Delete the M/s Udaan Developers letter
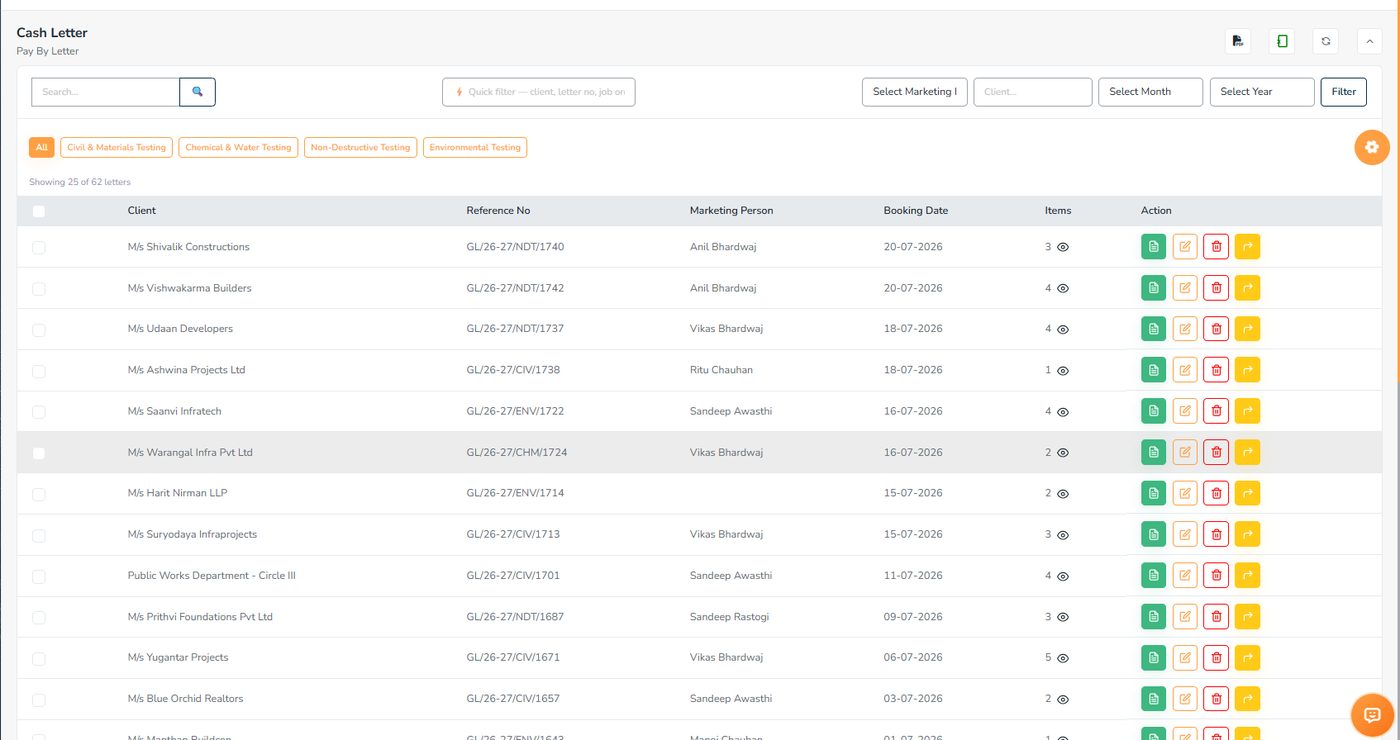 point(1216,329)
